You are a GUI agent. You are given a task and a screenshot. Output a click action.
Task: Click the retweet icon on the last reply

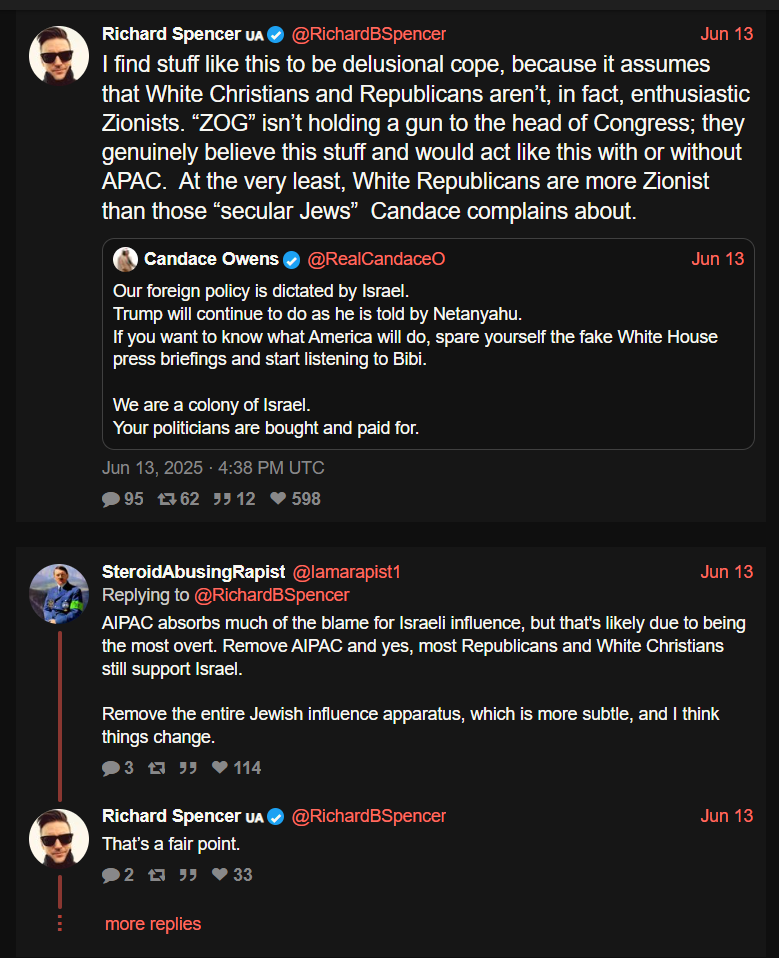(x=156, y=875)
